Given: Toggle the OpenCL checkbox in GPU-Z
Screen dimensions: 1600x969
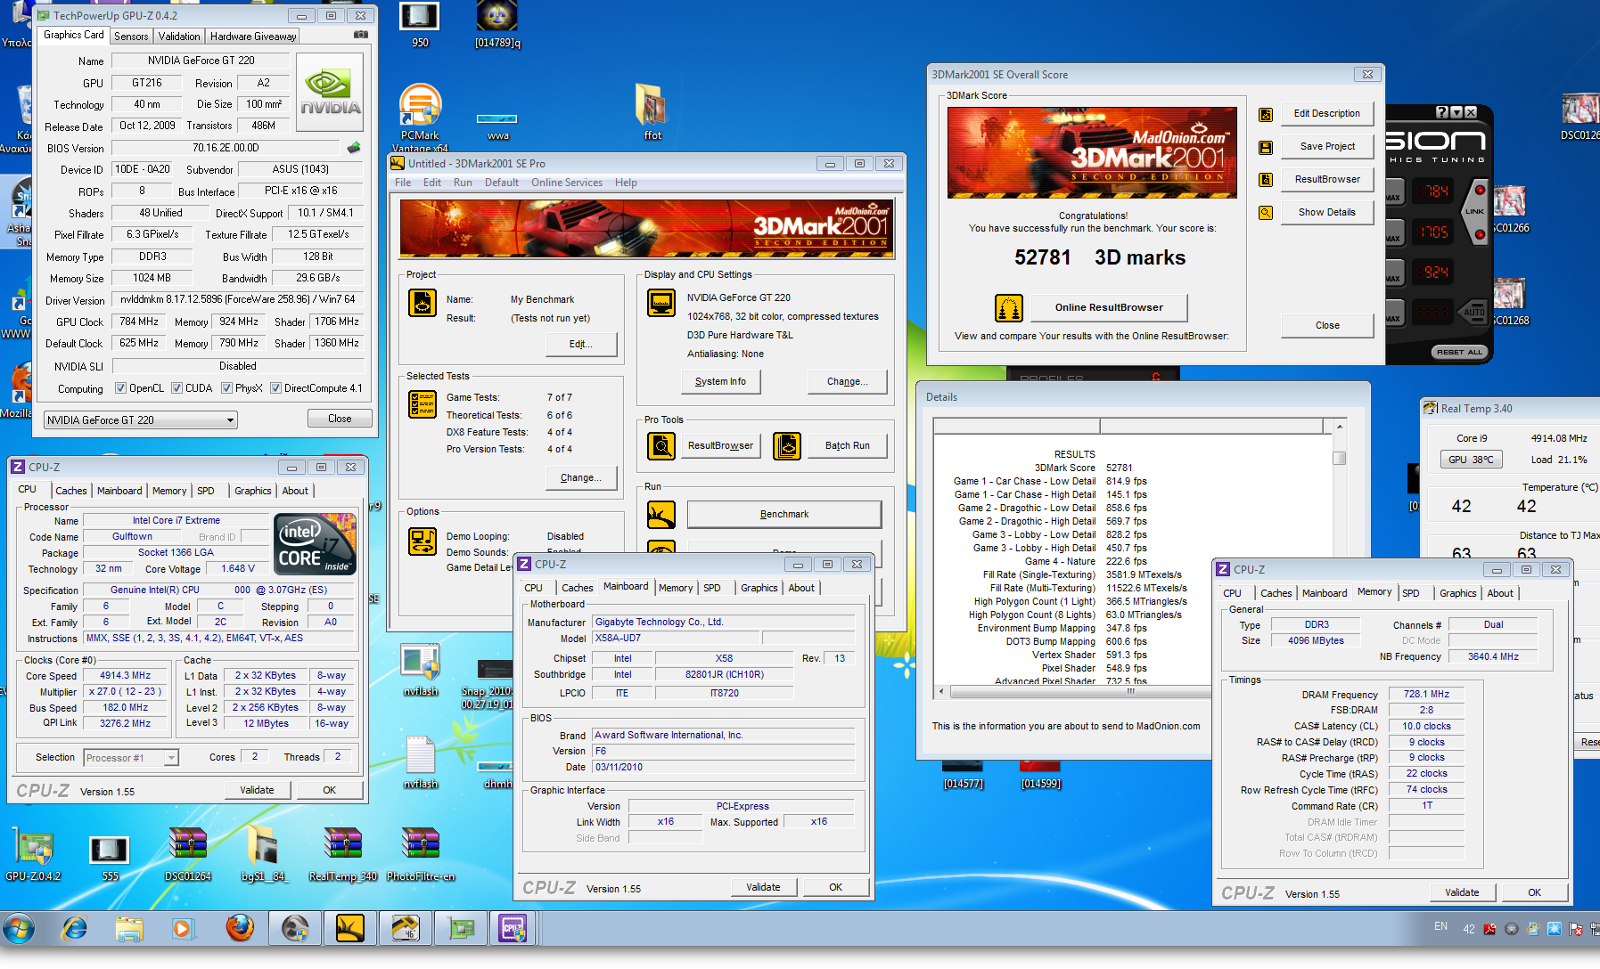Looking at the screenshot, I should [120, 388].
